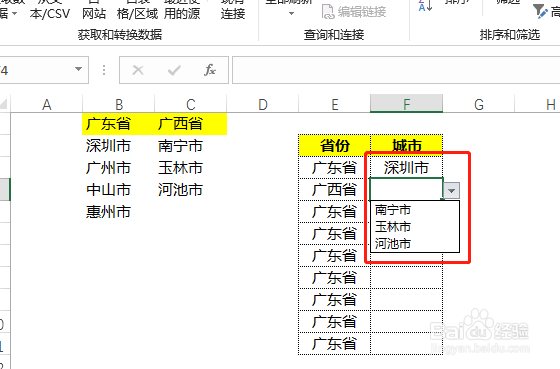Select 南宁市 from the dropdown list
560x369 pixels.
pyautogui.click(x=415, y=210)
